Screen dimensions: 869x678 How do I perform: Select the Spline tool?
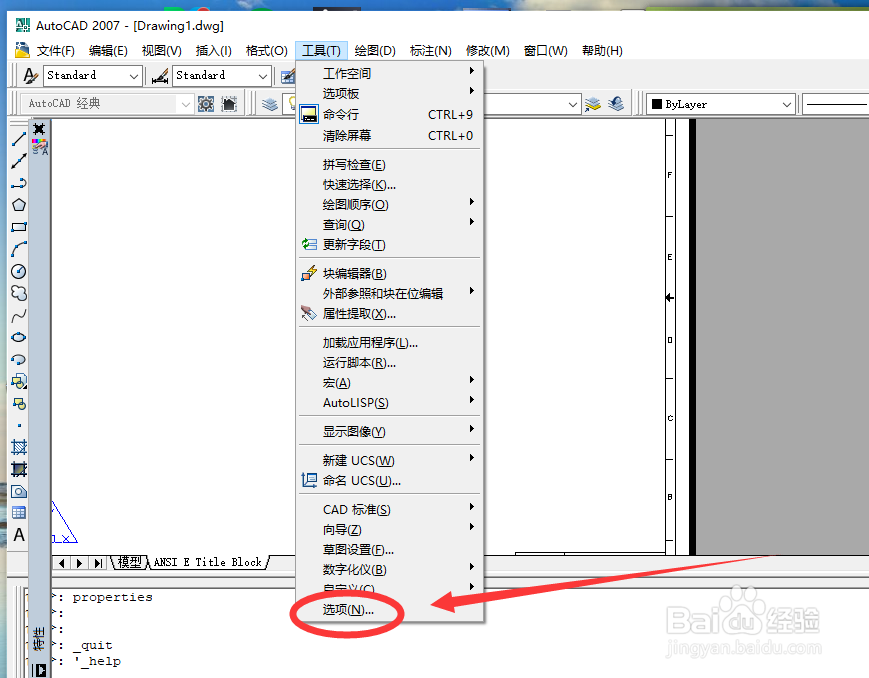point(19,315)
